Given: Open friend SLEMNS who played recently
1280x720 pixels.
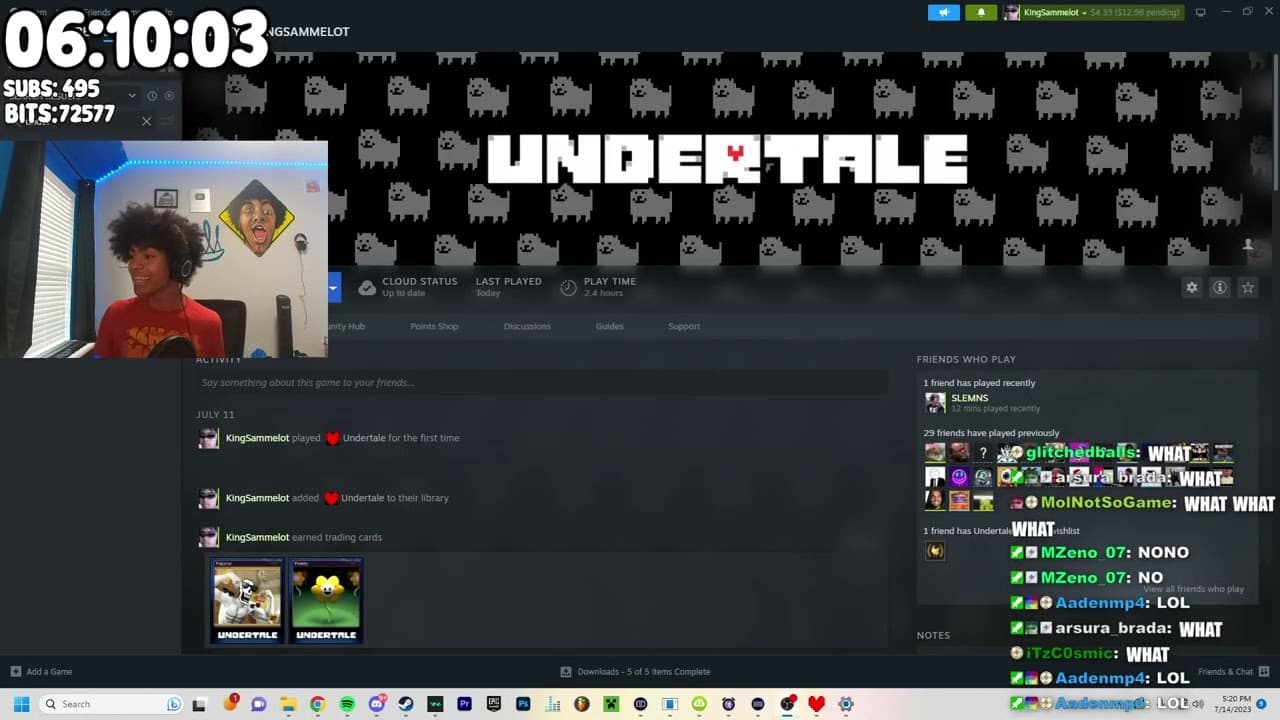Looking at the screenshot, I should click(x=969, y=398).
